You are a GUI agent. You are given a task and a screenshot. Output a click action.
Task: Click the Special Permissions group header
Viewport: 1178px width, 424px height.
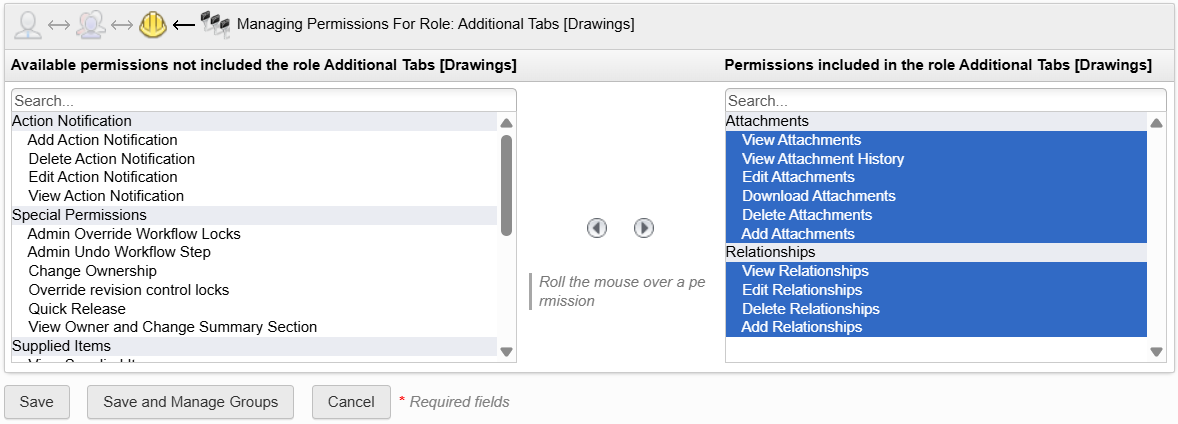click(79, 215)
